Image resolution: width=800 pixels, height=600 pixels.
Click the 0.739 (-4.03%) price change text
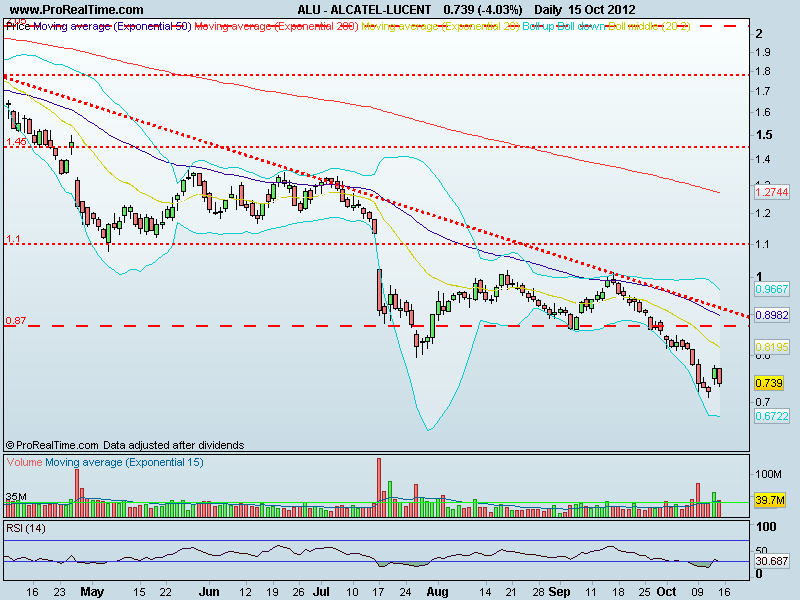[483, 10]
